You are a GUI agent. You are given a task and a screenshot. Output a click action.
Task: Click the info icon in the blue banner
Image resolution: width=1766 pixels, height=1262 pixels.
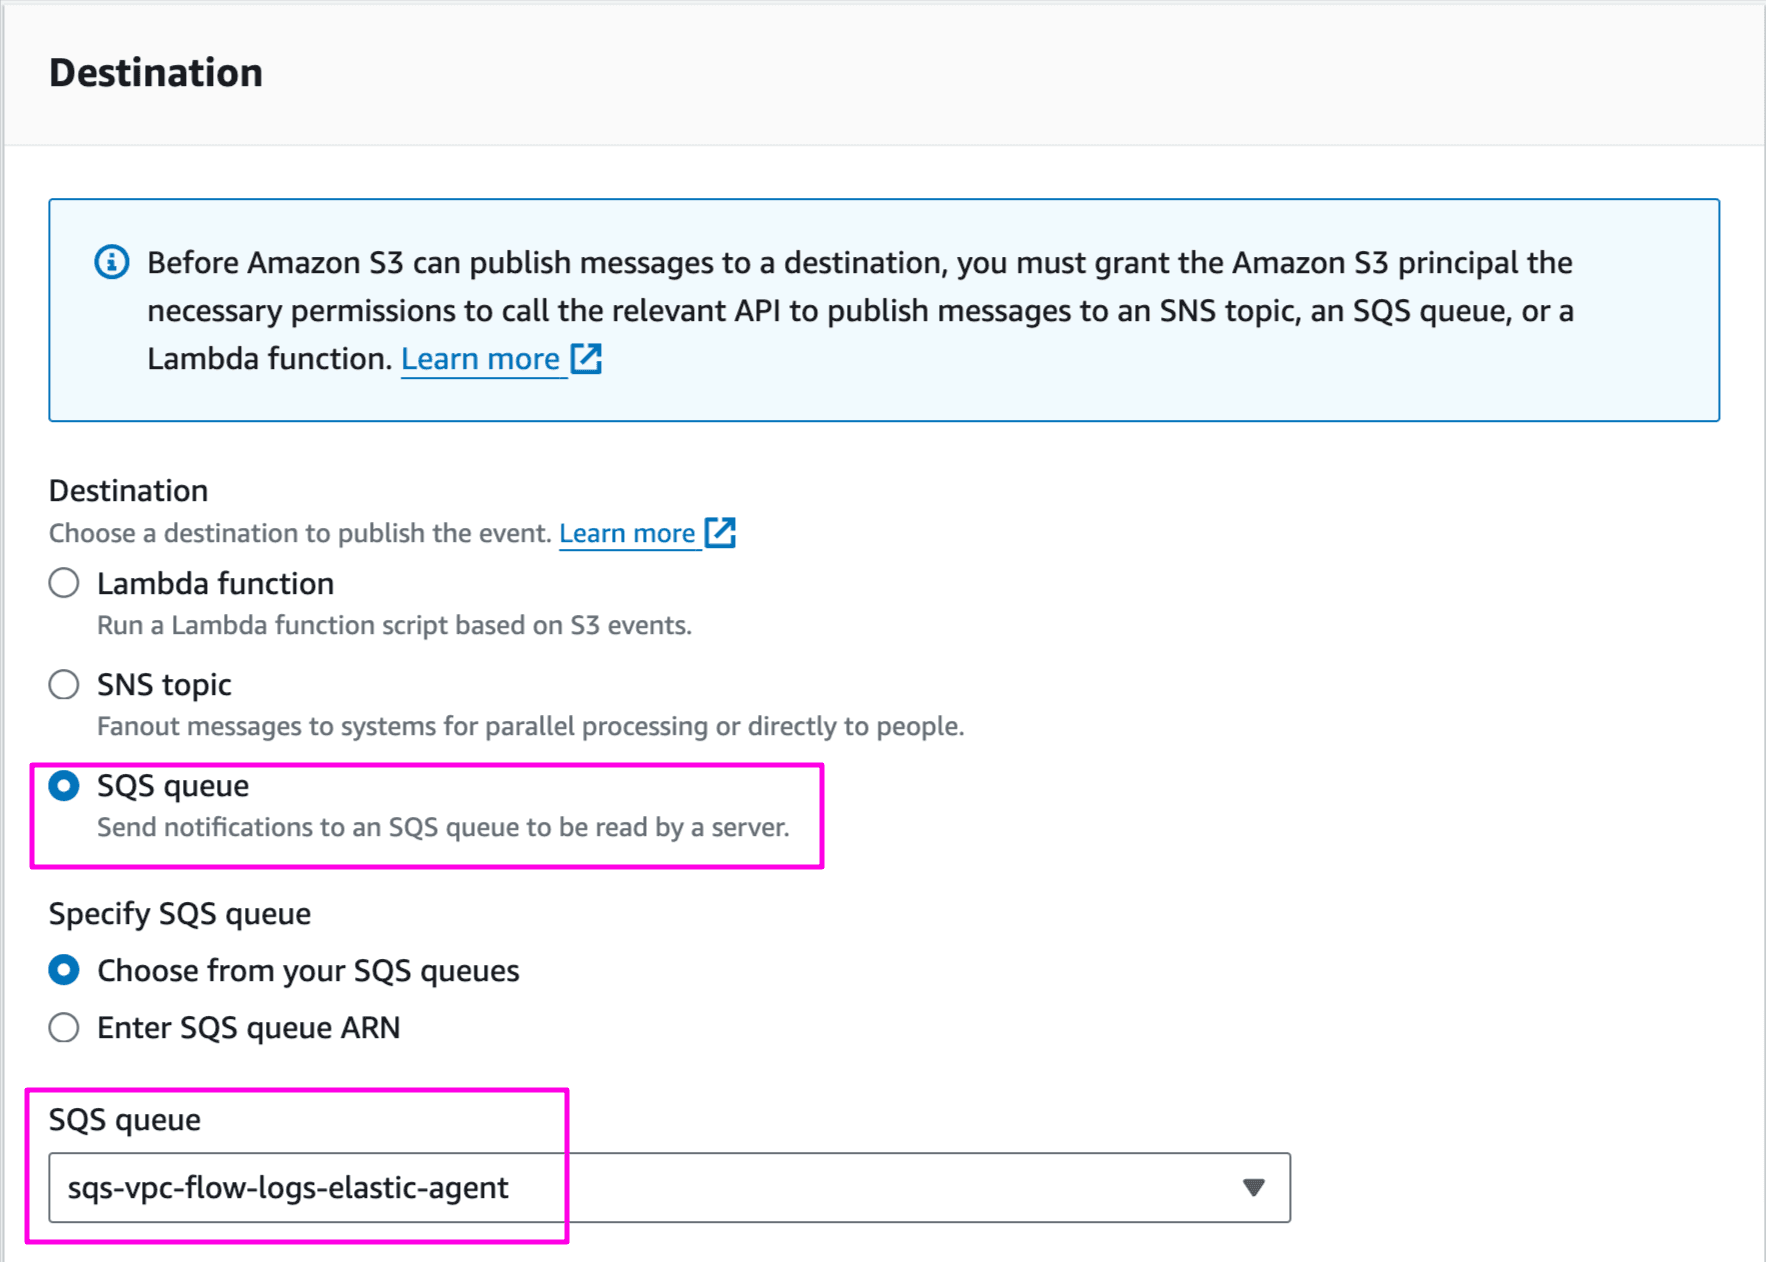(x=111, y=262)
